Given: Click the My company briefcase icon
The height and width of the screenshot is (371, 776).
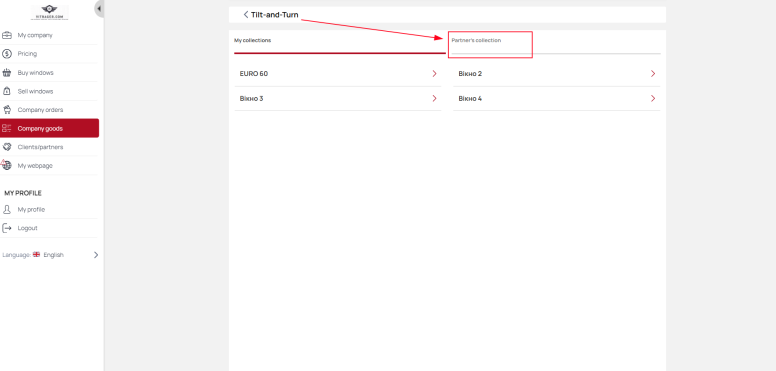Looking at the screenshot, I should click(7, 35).
